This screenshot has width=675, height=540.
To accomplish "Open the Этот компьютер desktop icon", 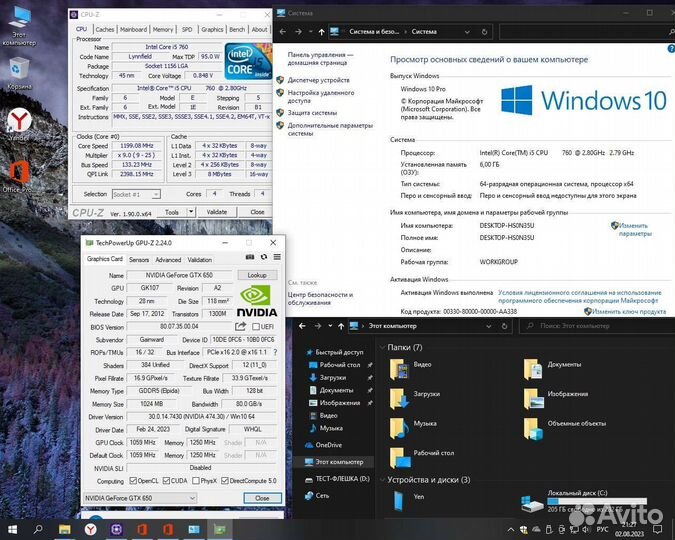I will [x=19, y=25].
